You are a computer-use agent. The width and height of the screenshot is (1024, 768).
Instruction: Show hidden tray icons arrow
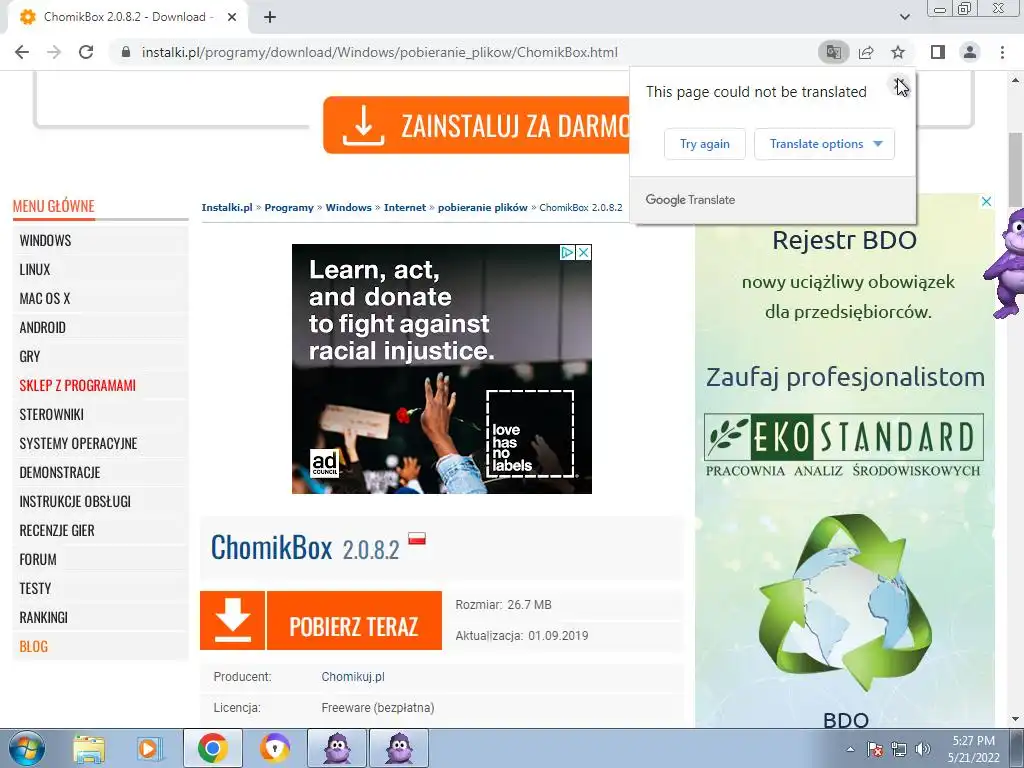[850, 749]
